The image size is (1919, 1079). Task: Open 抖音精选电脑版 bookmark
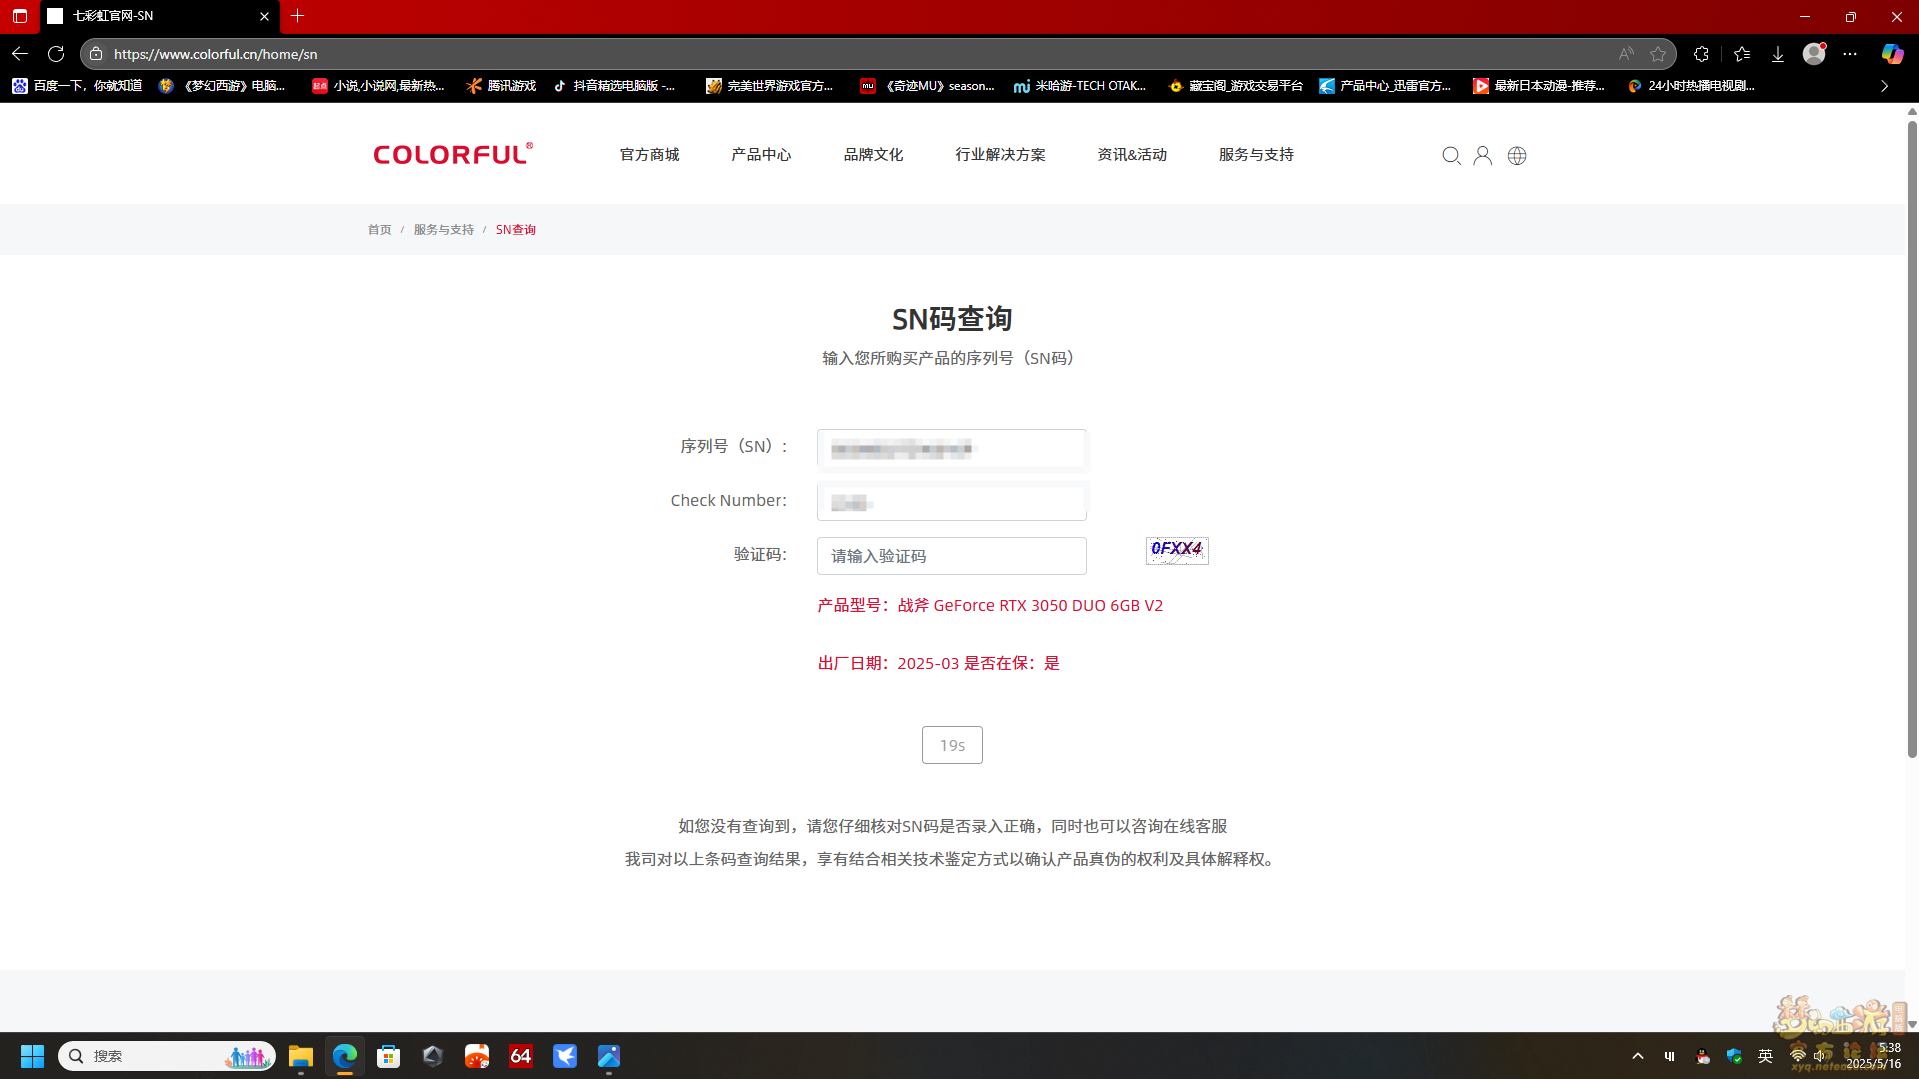[x=615, y=86]
